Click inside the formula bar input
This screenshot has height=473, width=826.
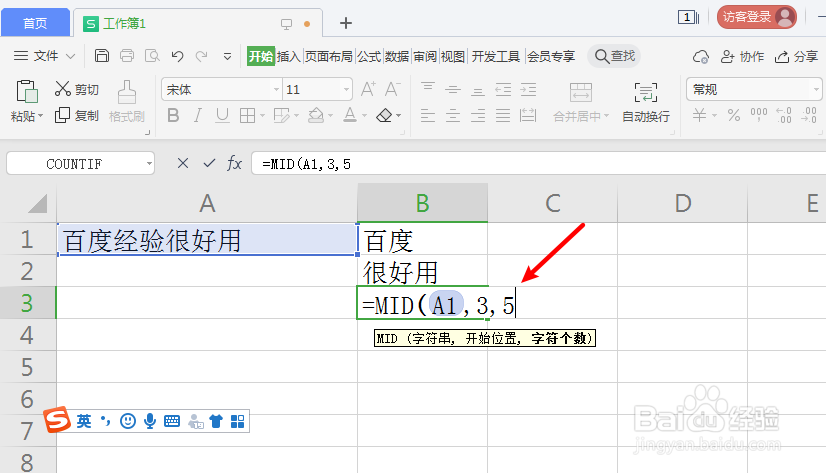(538, 163)
